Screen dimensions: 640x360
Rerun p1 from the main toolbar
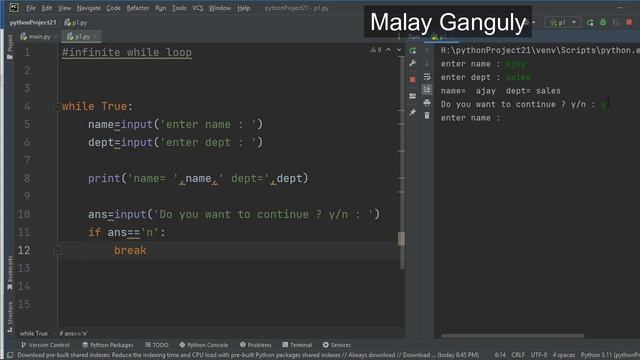point(590,22)
